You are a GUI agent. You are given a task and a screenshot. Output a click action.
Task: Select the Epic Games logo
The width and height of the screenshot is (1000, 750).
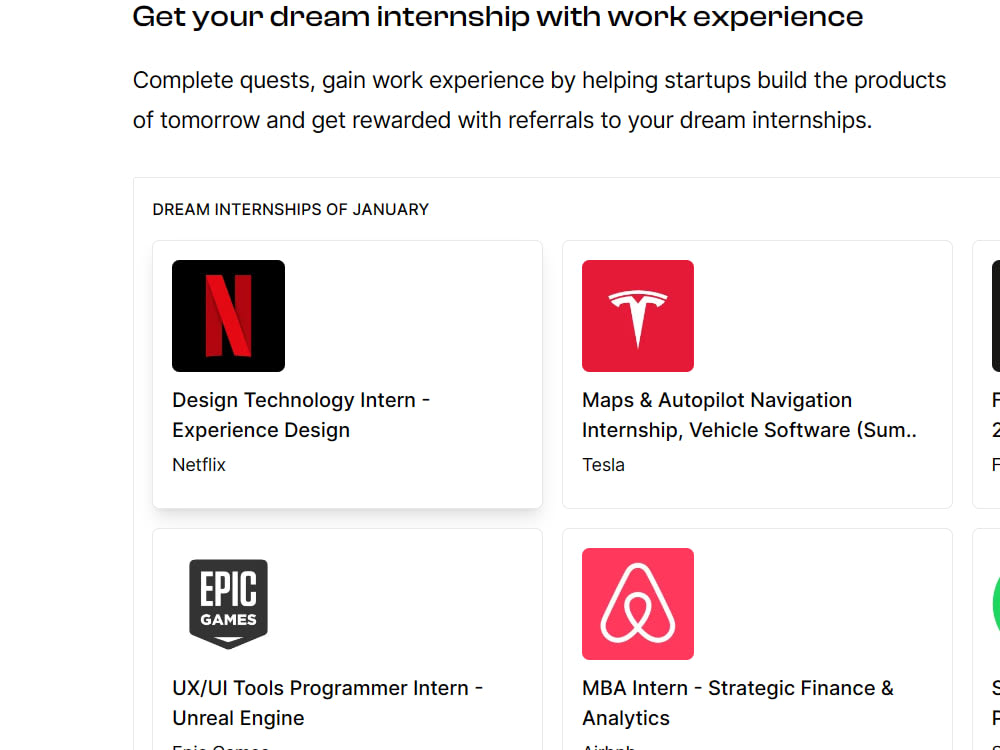pos(228,603)
